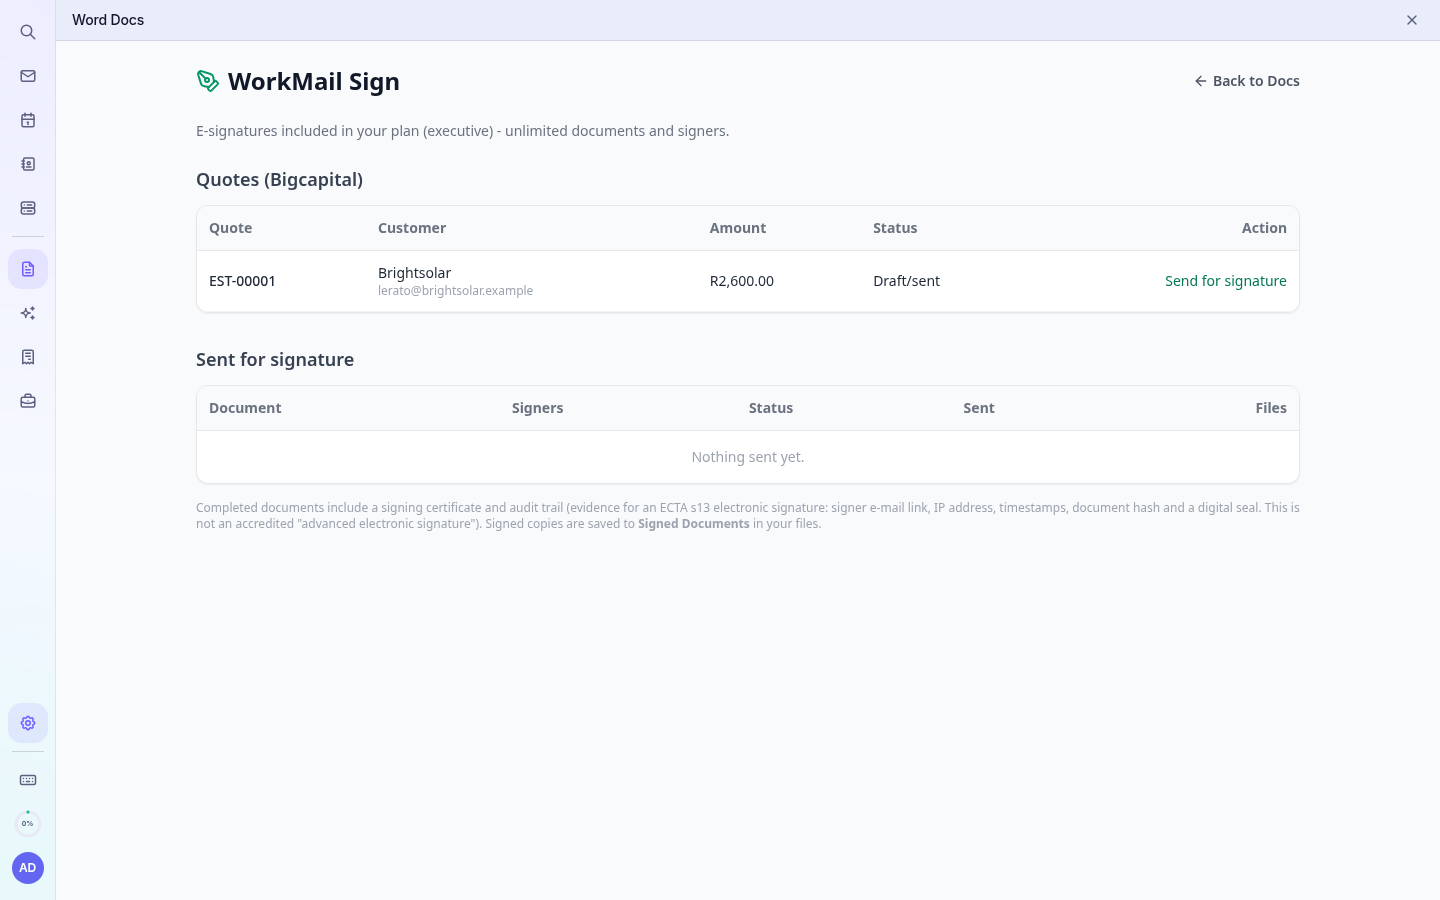Click the Draft/sent status cell
The width and height of the screenshot is (1440, 900).
click(x=906, y=281)
